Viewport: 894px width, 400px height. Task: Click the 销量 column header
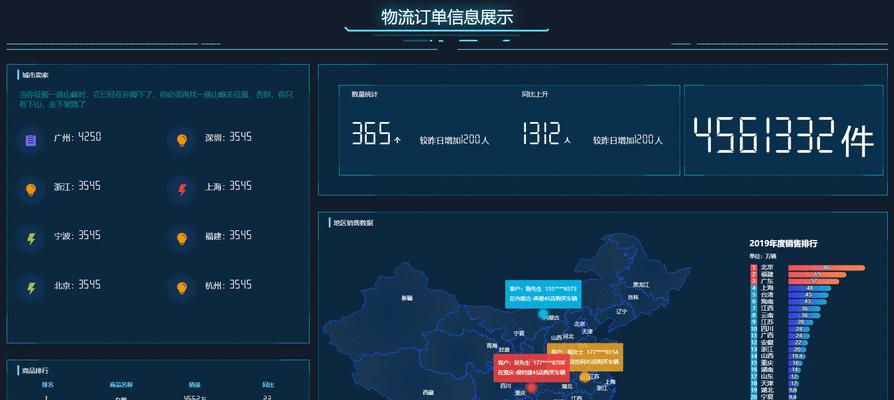pyautogui.click(x=194, y=385)
